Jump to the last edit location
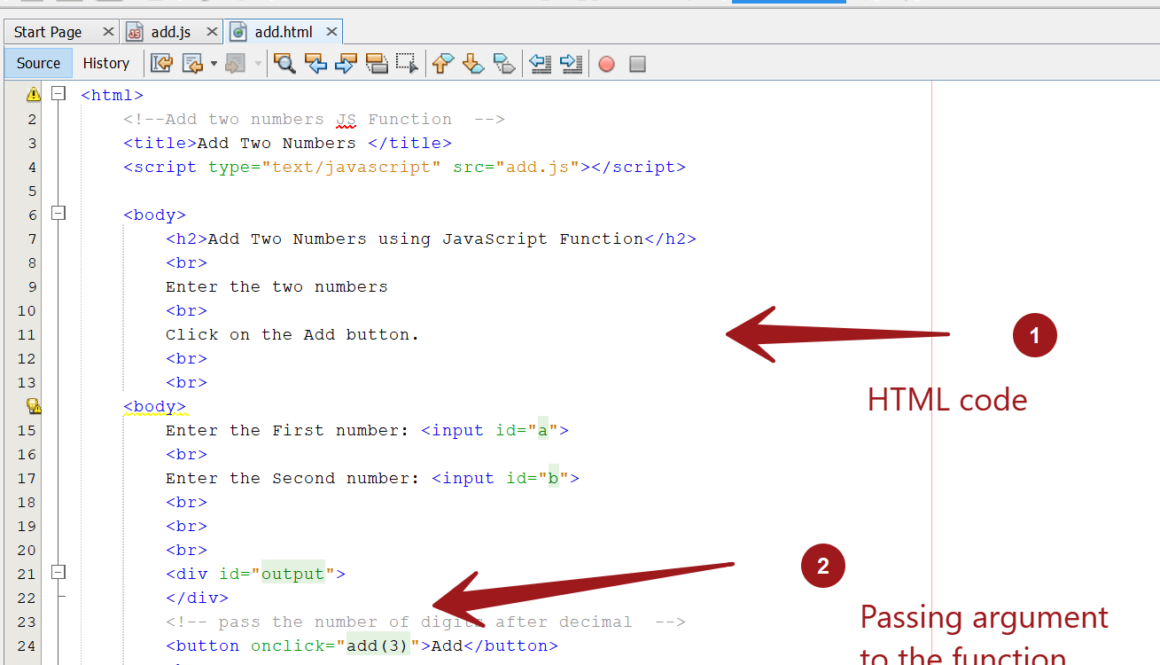1160x665 pixels. click(161, 63)
